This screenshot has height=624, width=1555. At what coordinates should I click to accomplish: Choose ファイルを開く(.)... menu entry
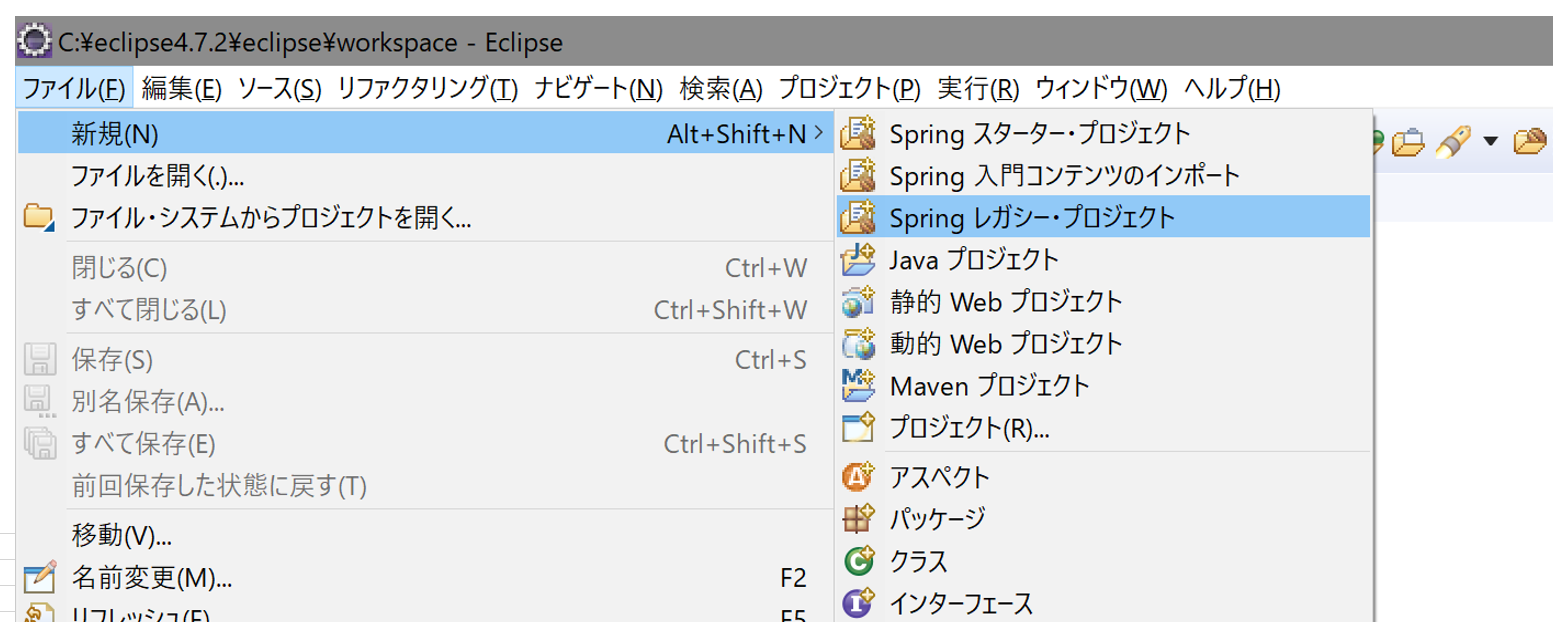pos(158,176)
